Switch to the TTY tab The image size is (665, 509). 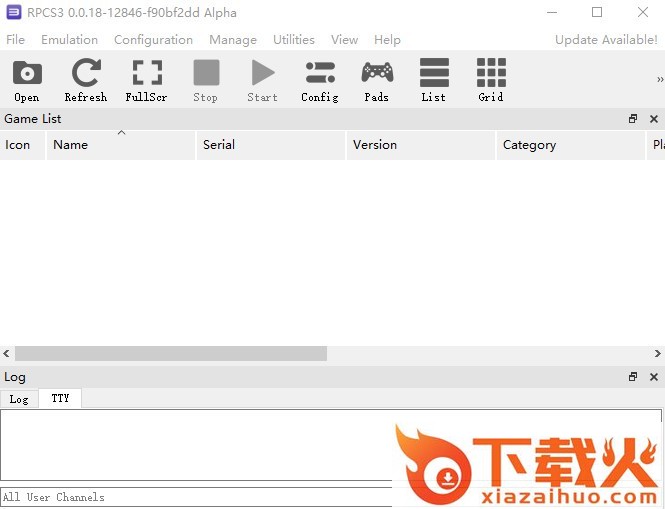coord(60,398)
